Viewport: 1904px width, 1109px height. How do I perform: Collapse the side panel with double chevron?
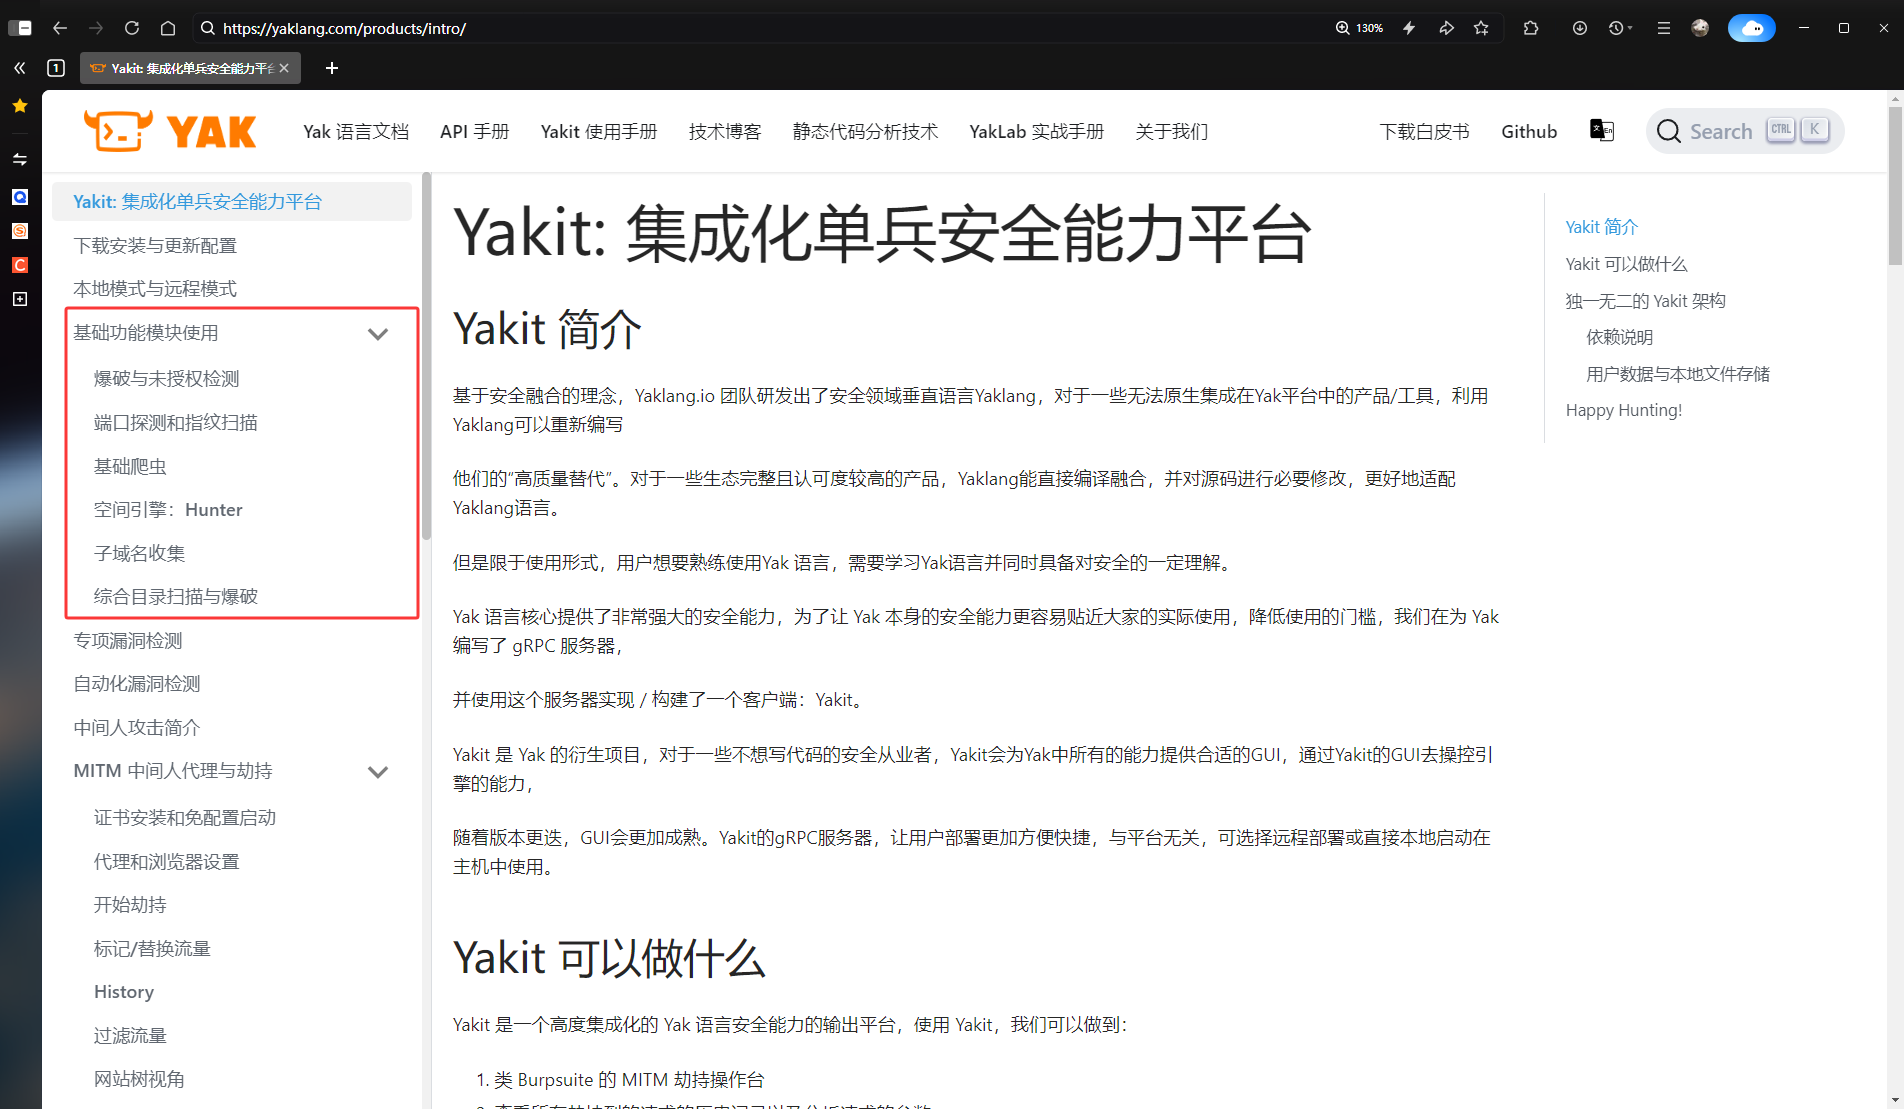pyautogui.click(x=20, y=68)
